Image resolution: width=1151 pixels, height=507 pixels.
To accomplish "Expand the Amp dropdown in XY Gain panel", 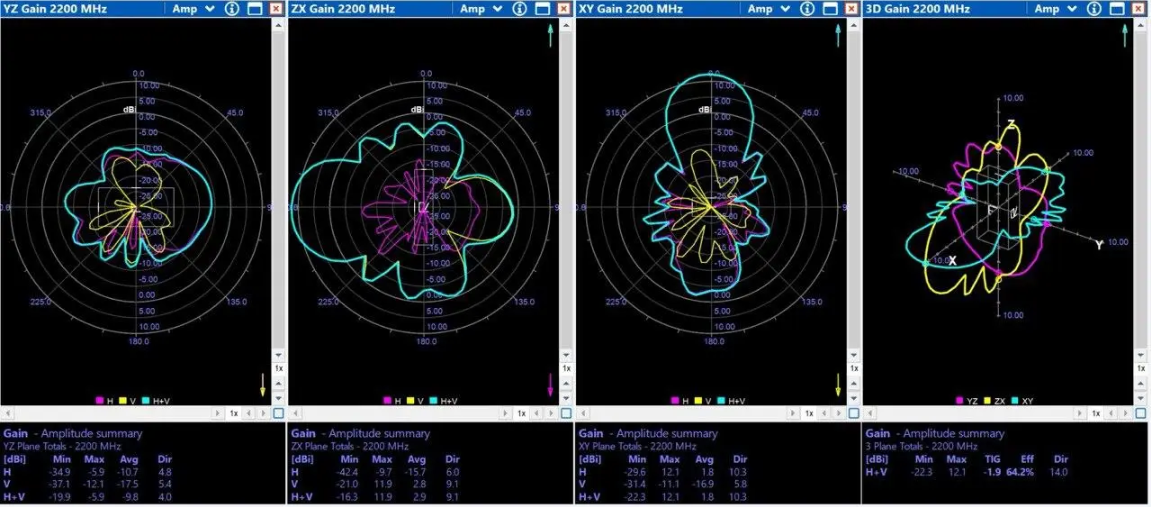I will (x=769, y=9).
